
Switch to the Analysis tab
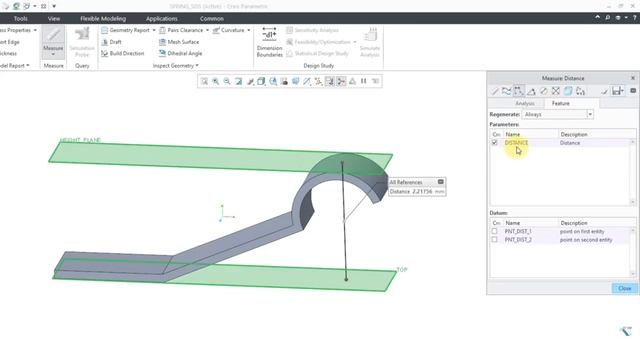click(524, 104)
